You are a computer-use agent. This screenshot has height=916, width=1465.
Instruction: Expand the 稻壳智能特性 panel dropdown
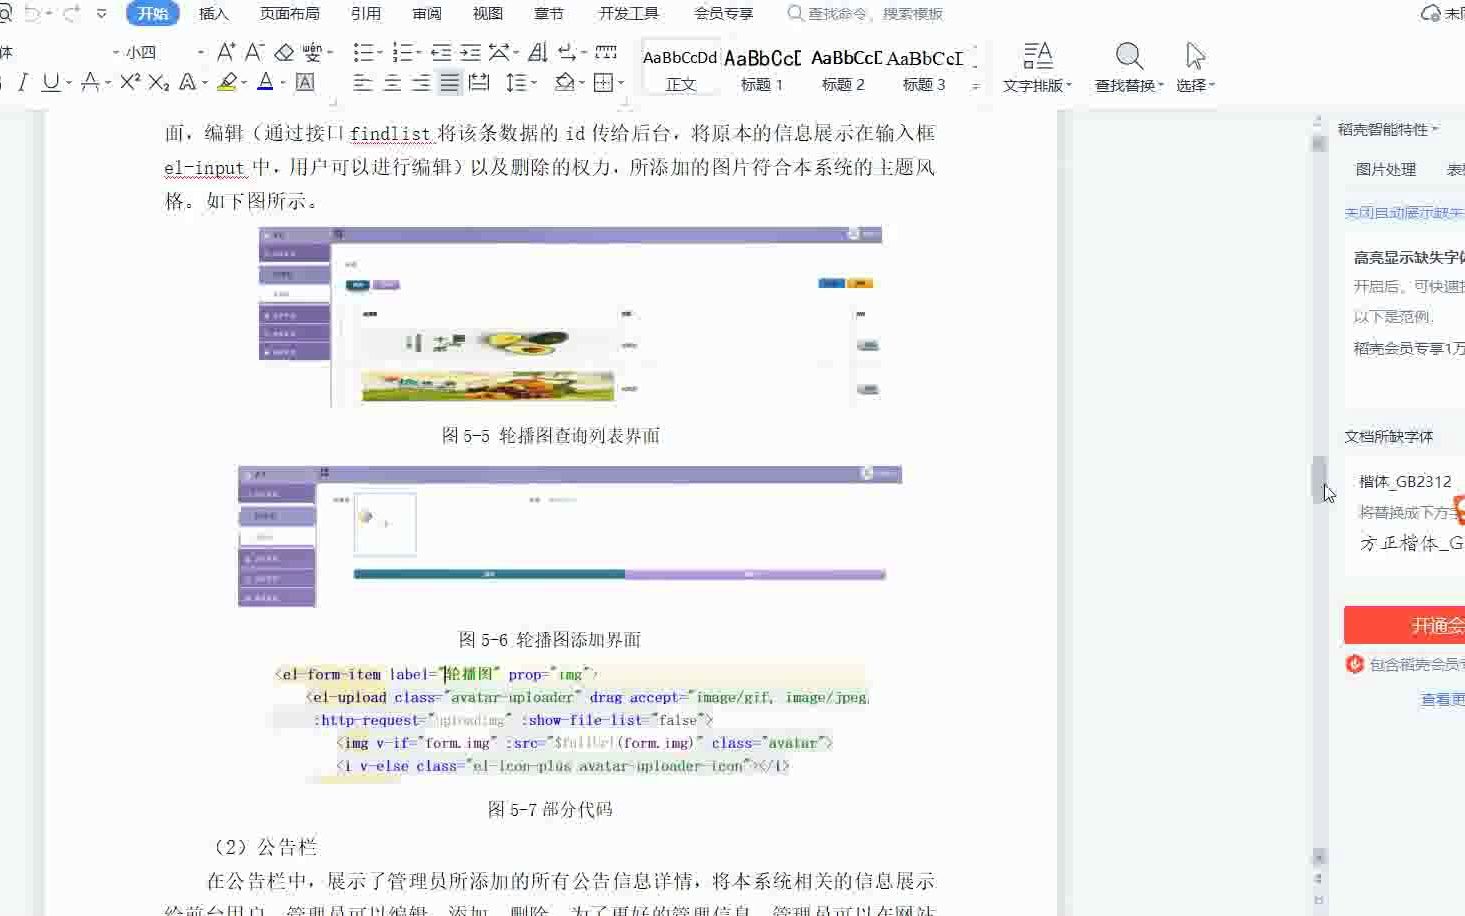(x=1433, y=128)
